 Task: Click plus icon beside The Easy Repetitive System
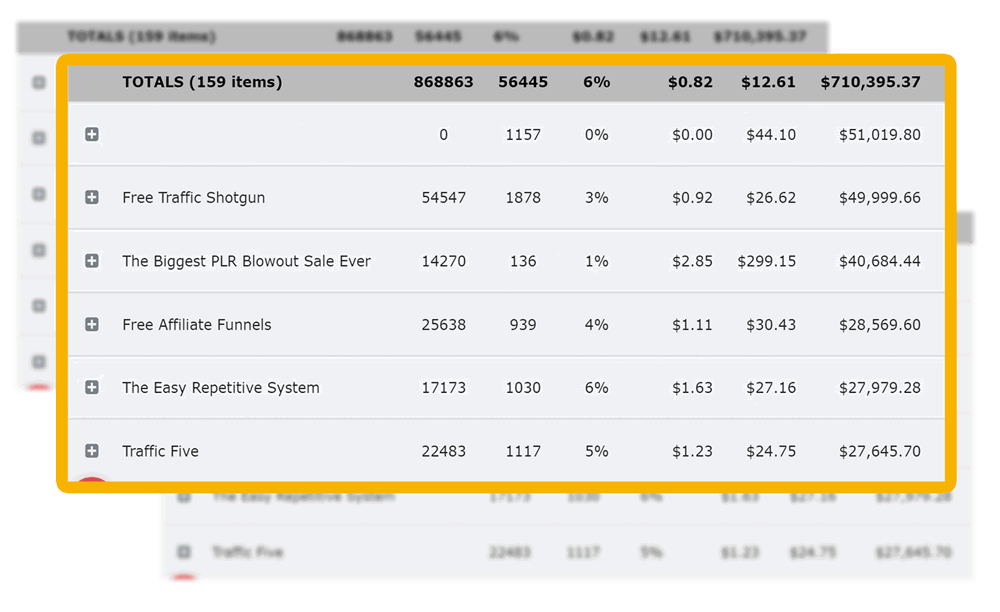[92, 387]
